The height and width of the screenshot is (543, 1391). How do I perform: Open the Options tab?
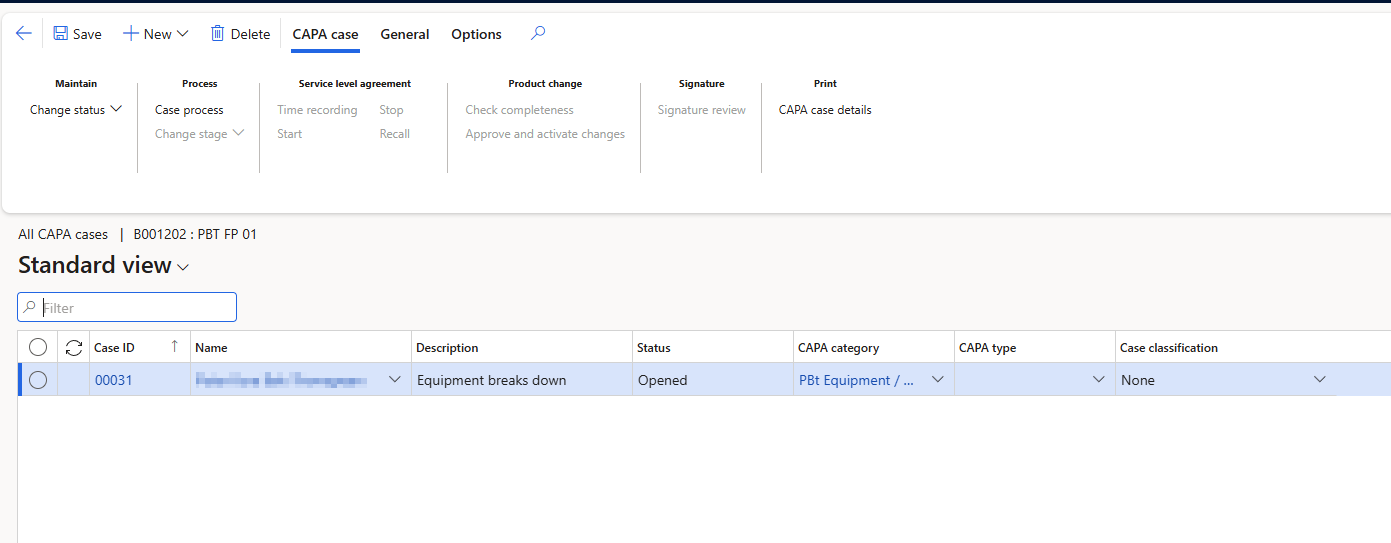tap(476, 34)
